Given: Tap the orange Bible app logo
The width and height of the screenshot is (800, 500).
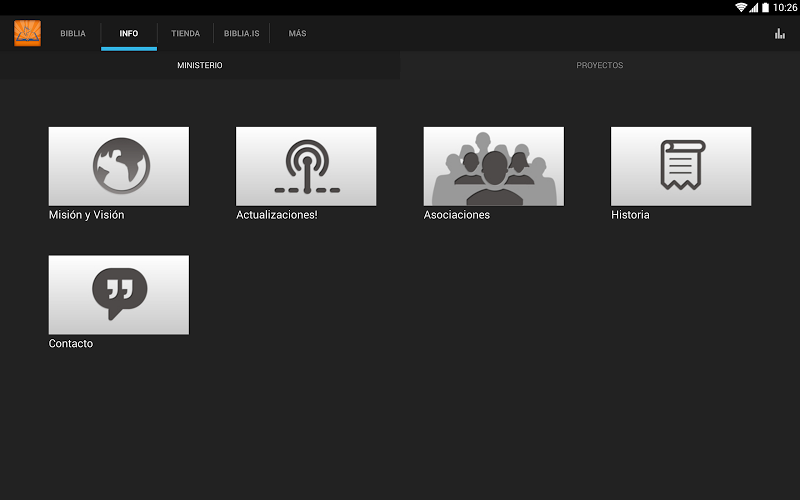Looking at the screenshot, I should [x=28, y=33].
